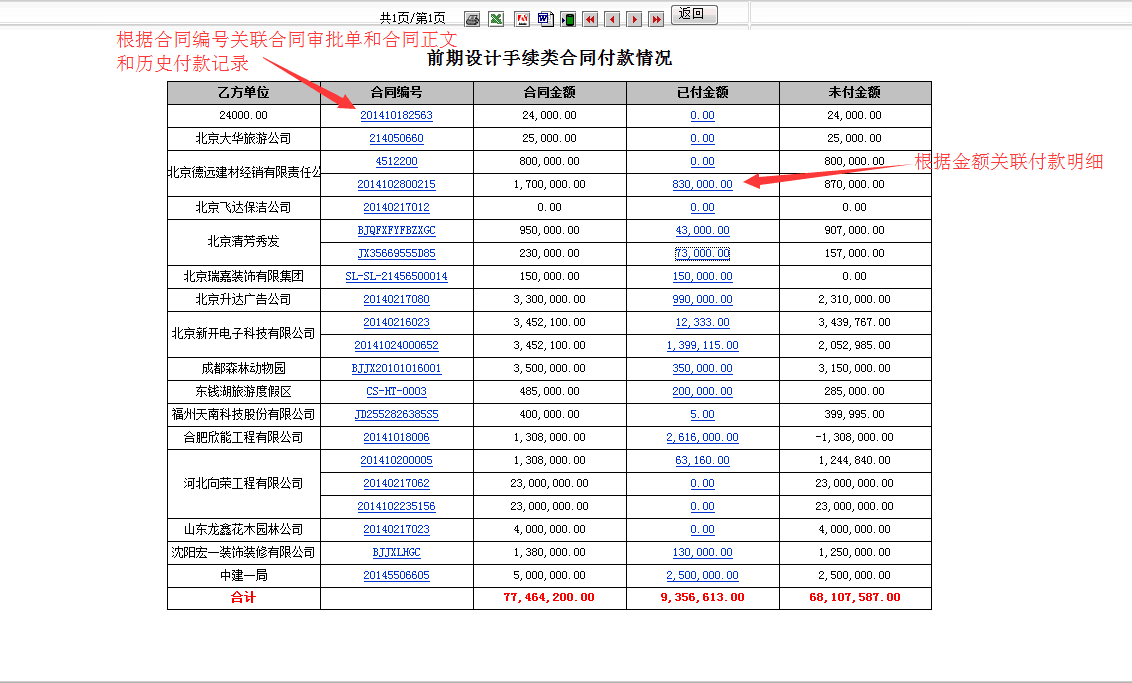
Task: Go to previous page arrow icon
Action: (x=612, y=18)
